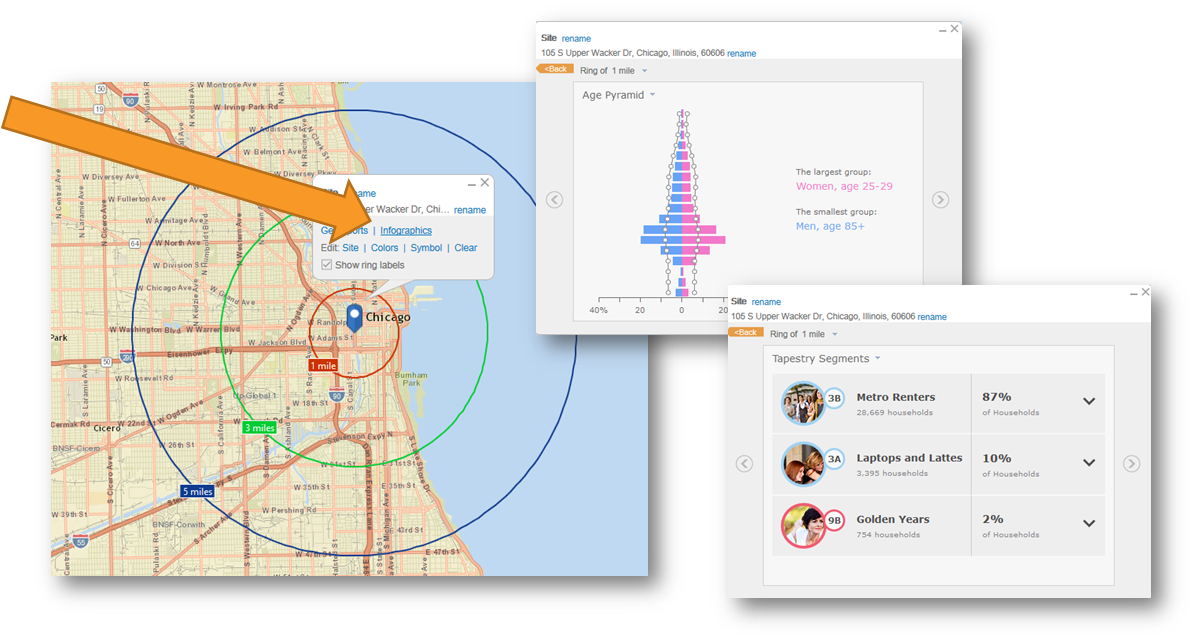Open the Symbol edit link

click(426, 248)
